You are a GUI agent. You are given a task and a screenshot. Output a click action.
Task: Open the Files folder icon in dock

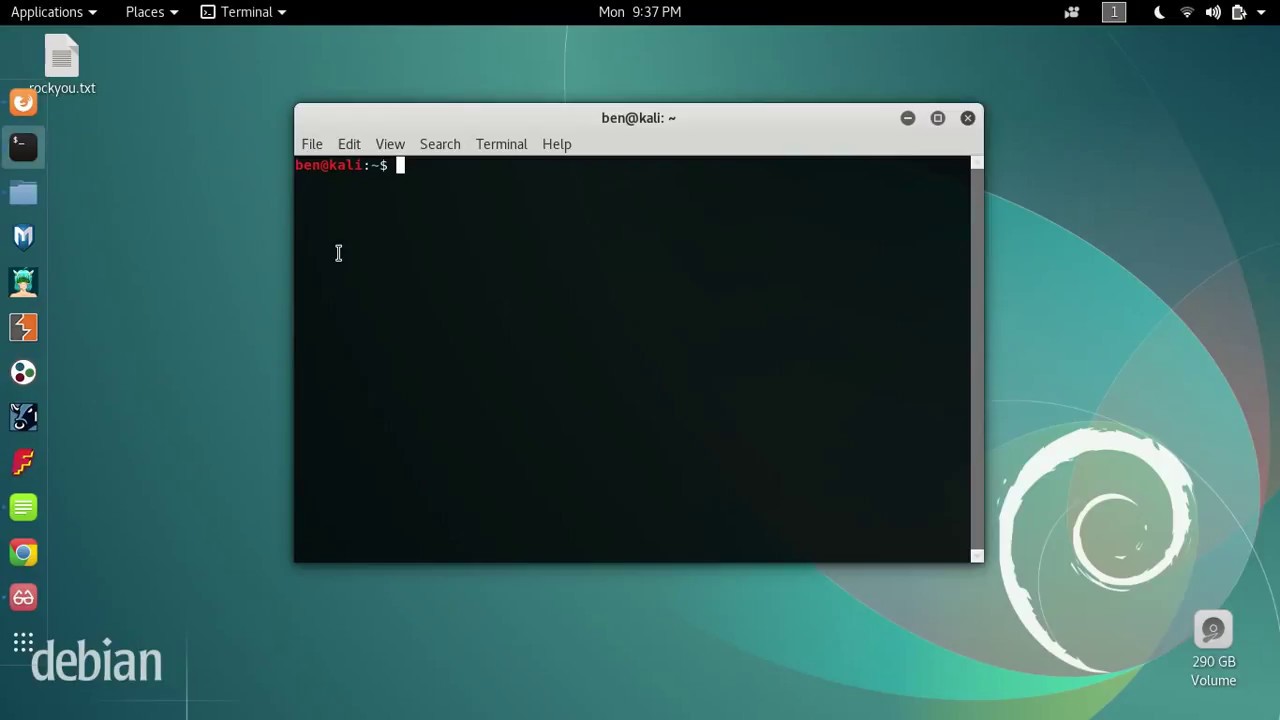click(23, 192)
